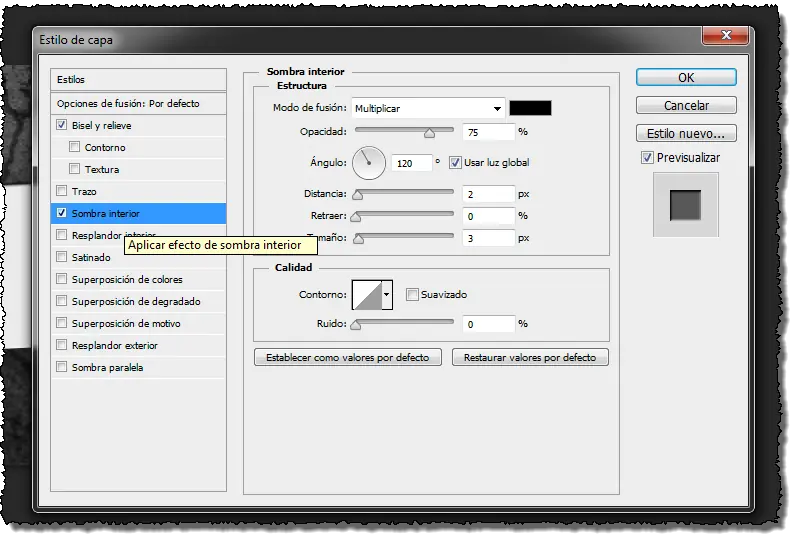Enable the Satinado checkbox
The image size is (798, 544).
pos(62,256)
